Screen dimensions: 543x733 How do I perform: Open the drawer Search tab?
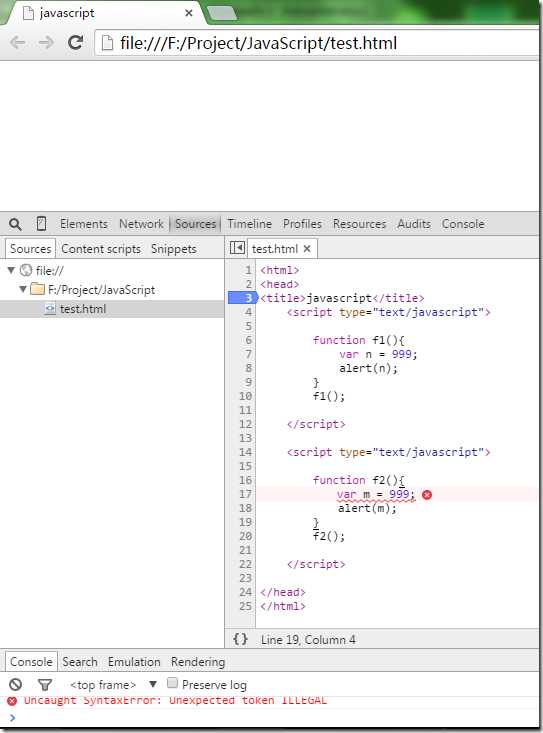[80, 662]
